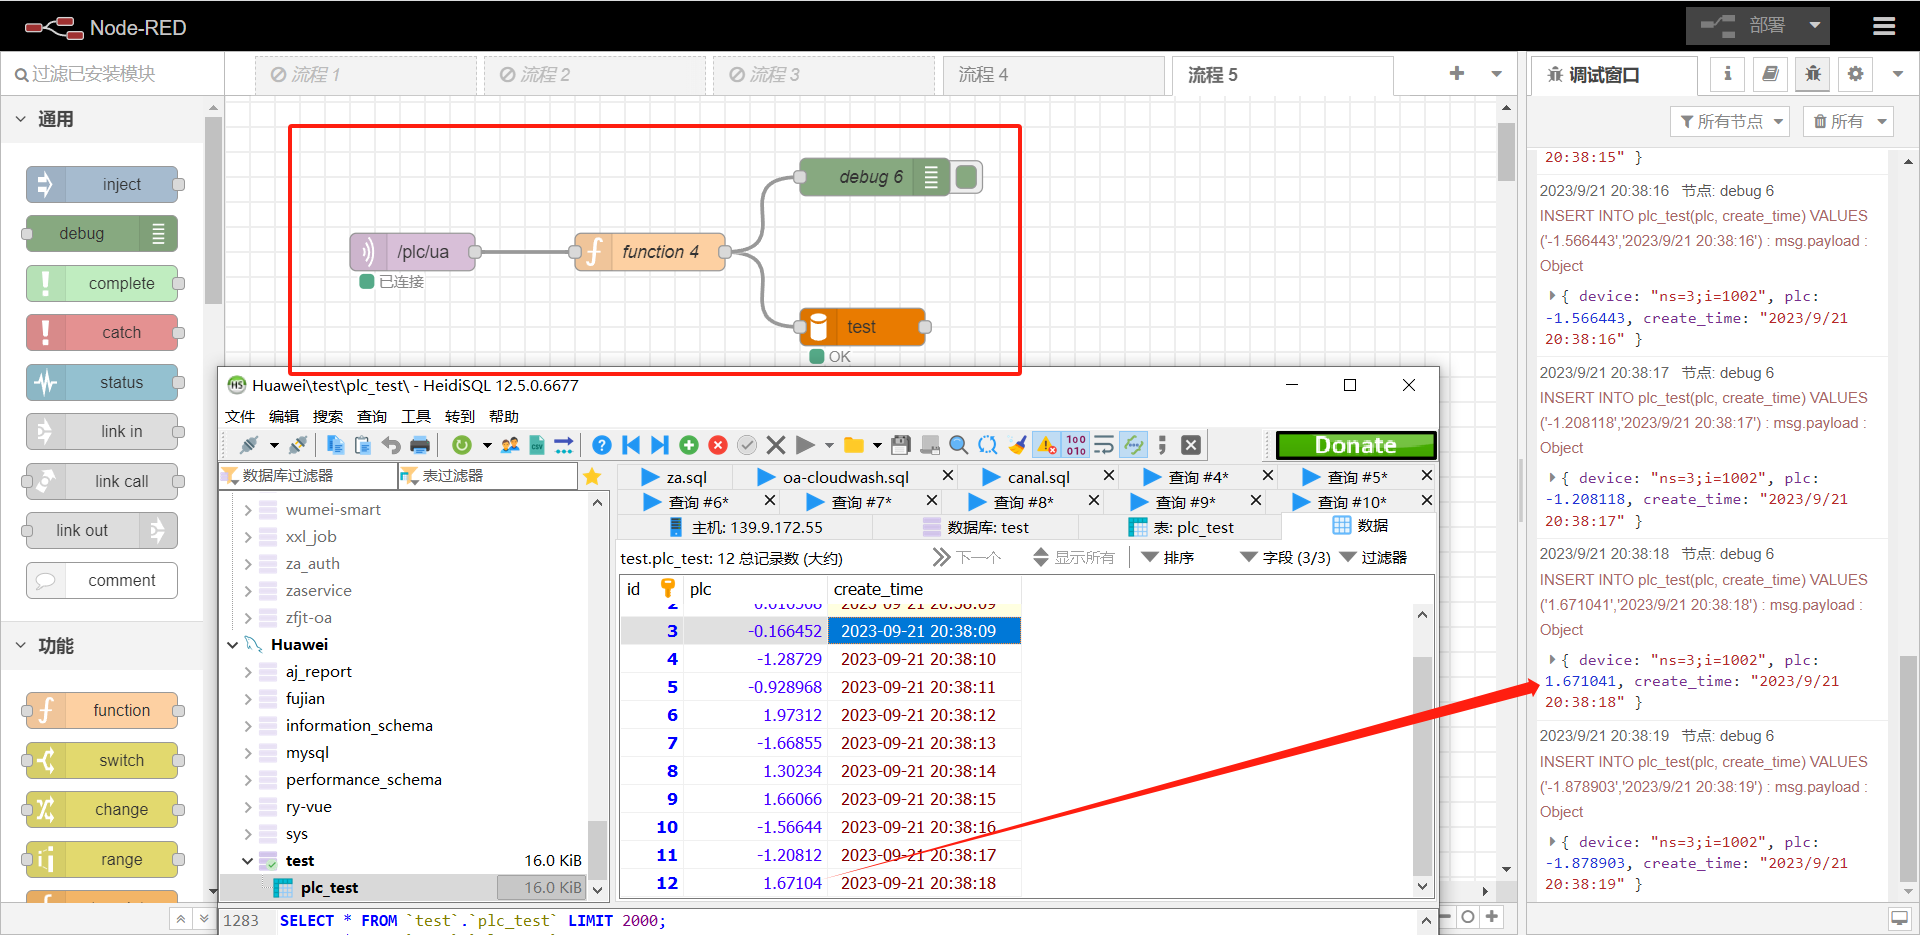Click the save floppy disk icon
1920x935 pixels.
click(901, 445)
